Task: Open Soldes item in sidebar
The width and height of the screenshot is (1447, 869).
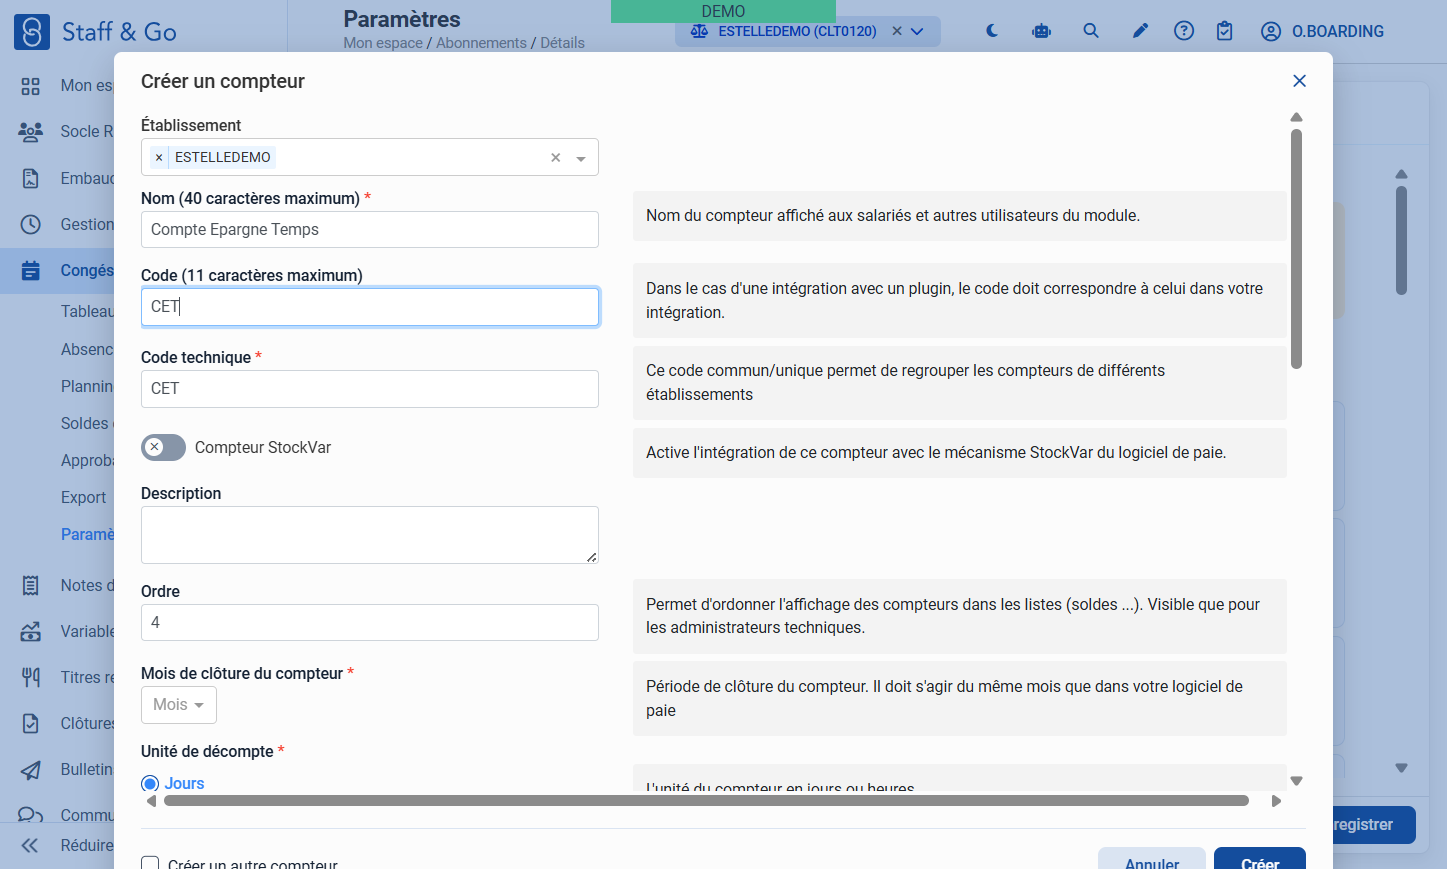Action: [85, 423]
